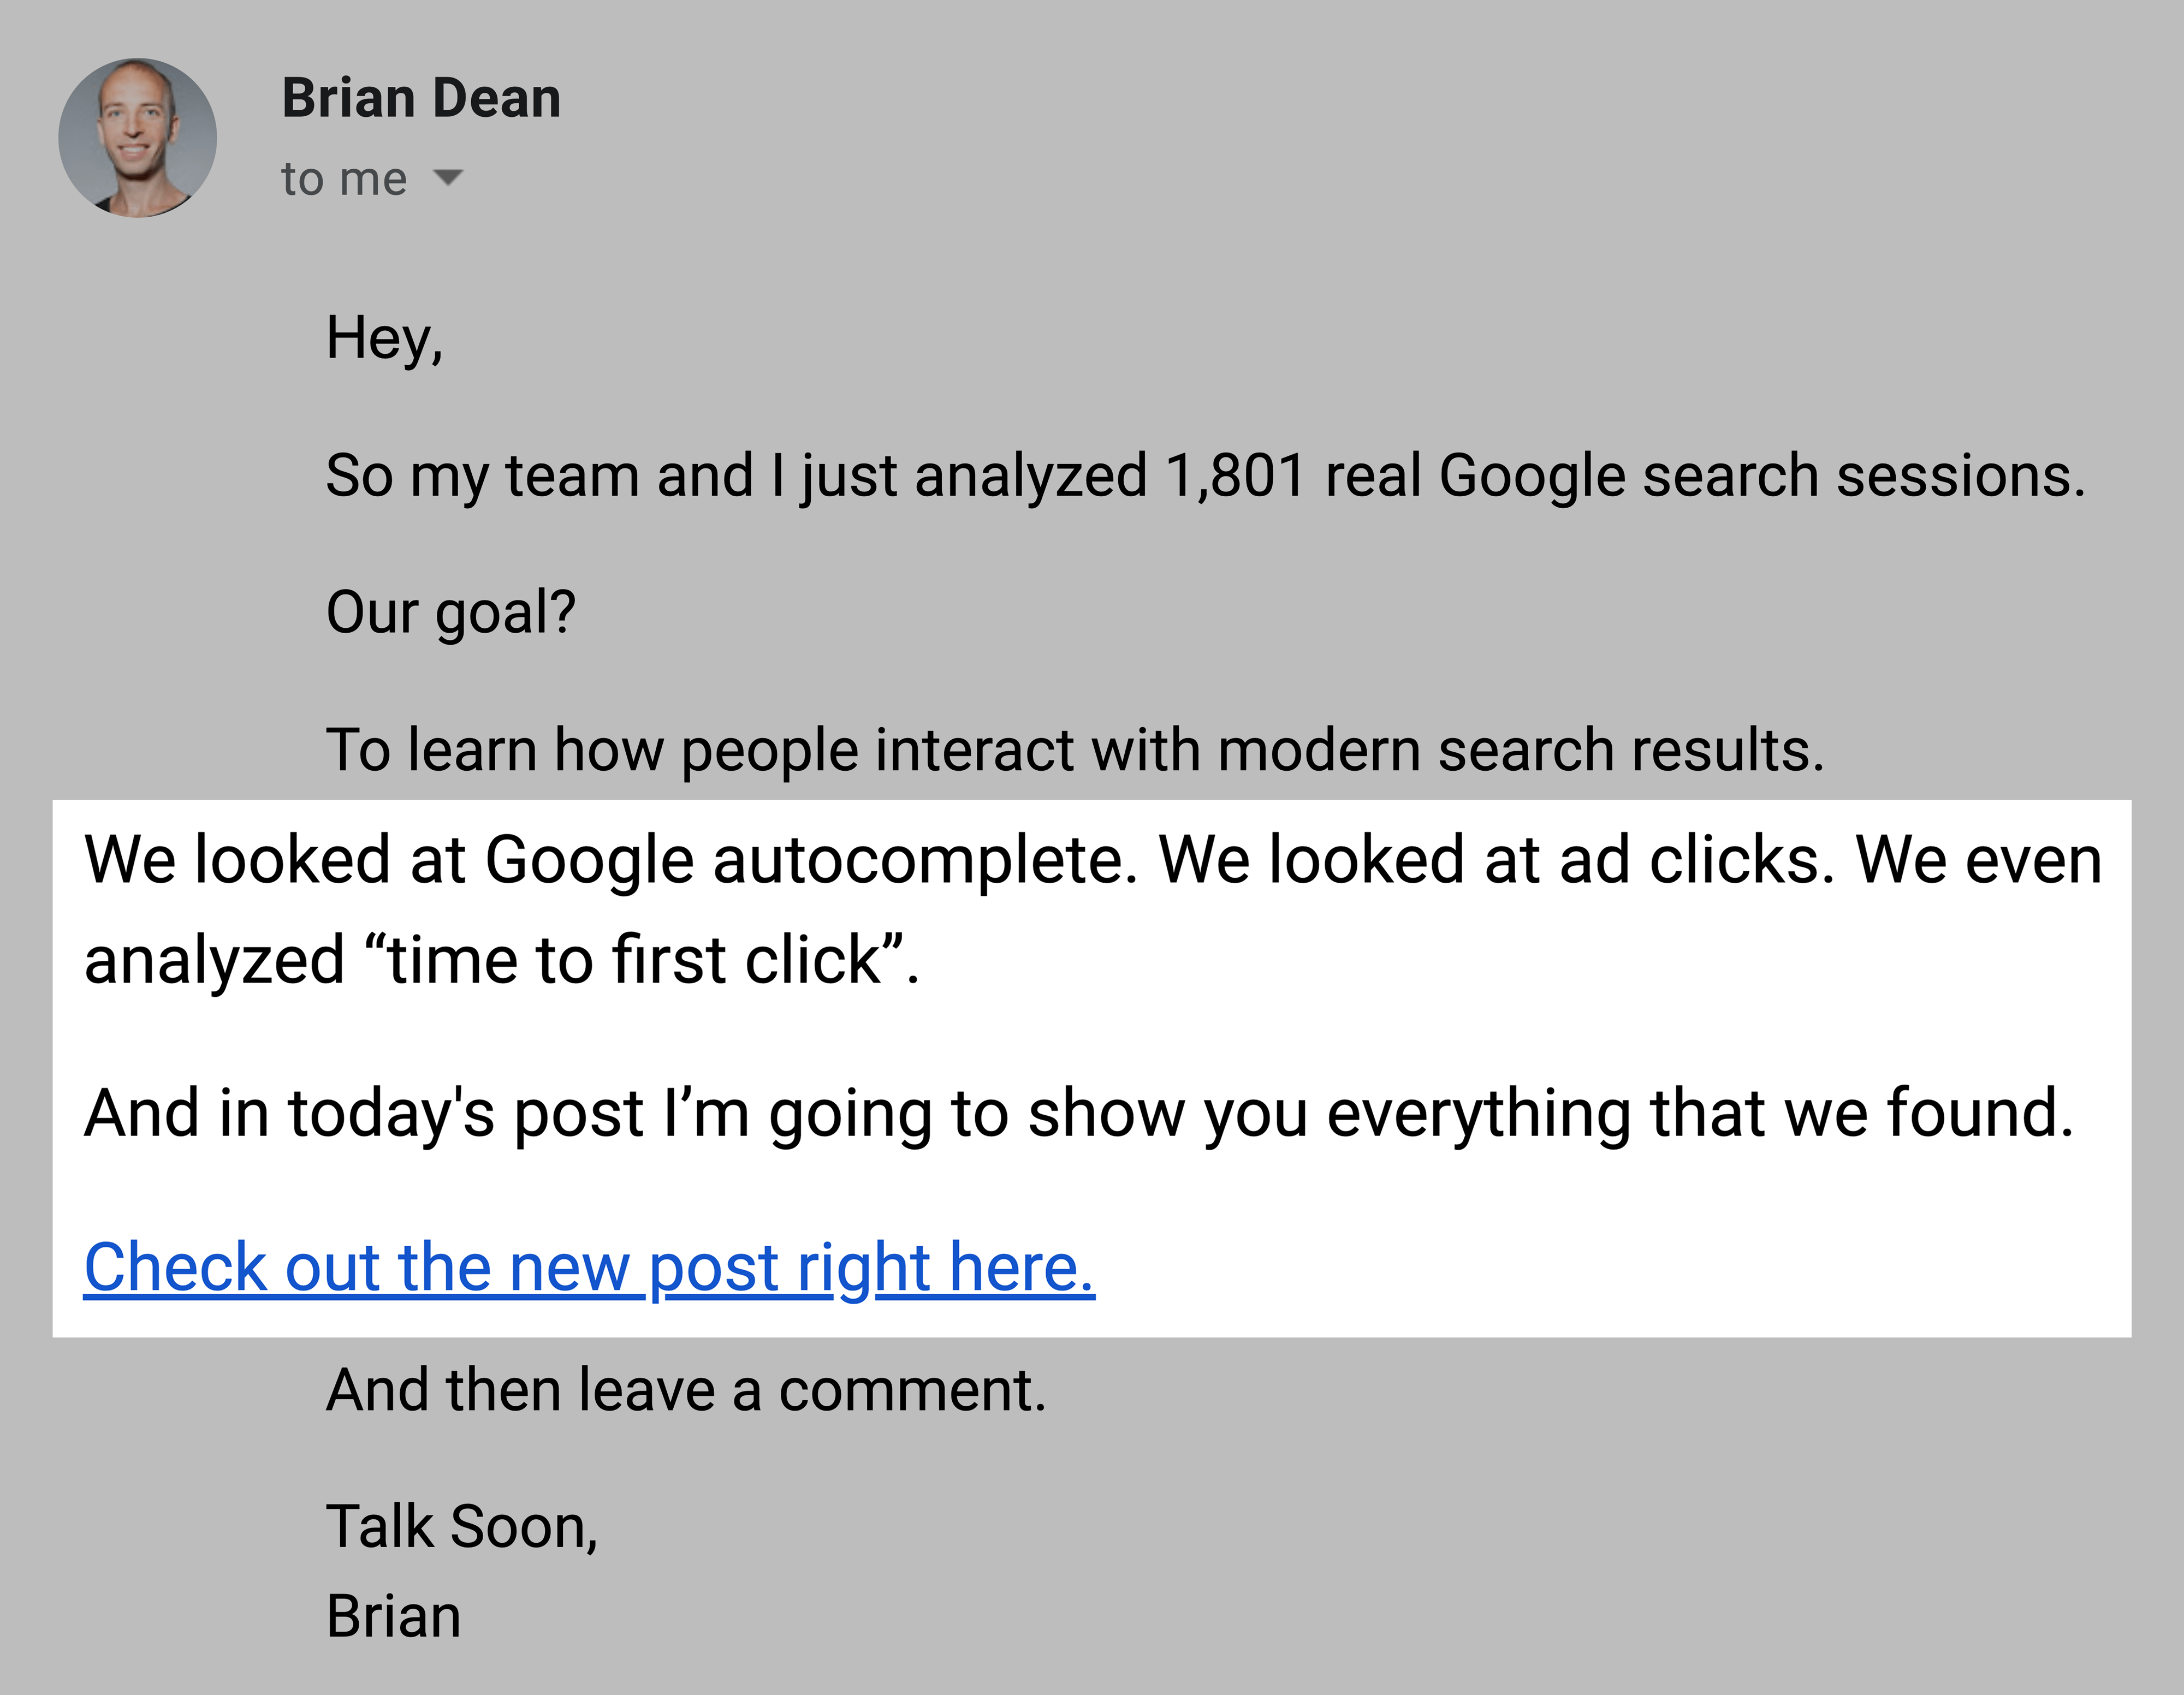Click the phrase 'Google autocomplete'
The width and height of the screenshot is (2184, 1695).
(x=811, y=860)
